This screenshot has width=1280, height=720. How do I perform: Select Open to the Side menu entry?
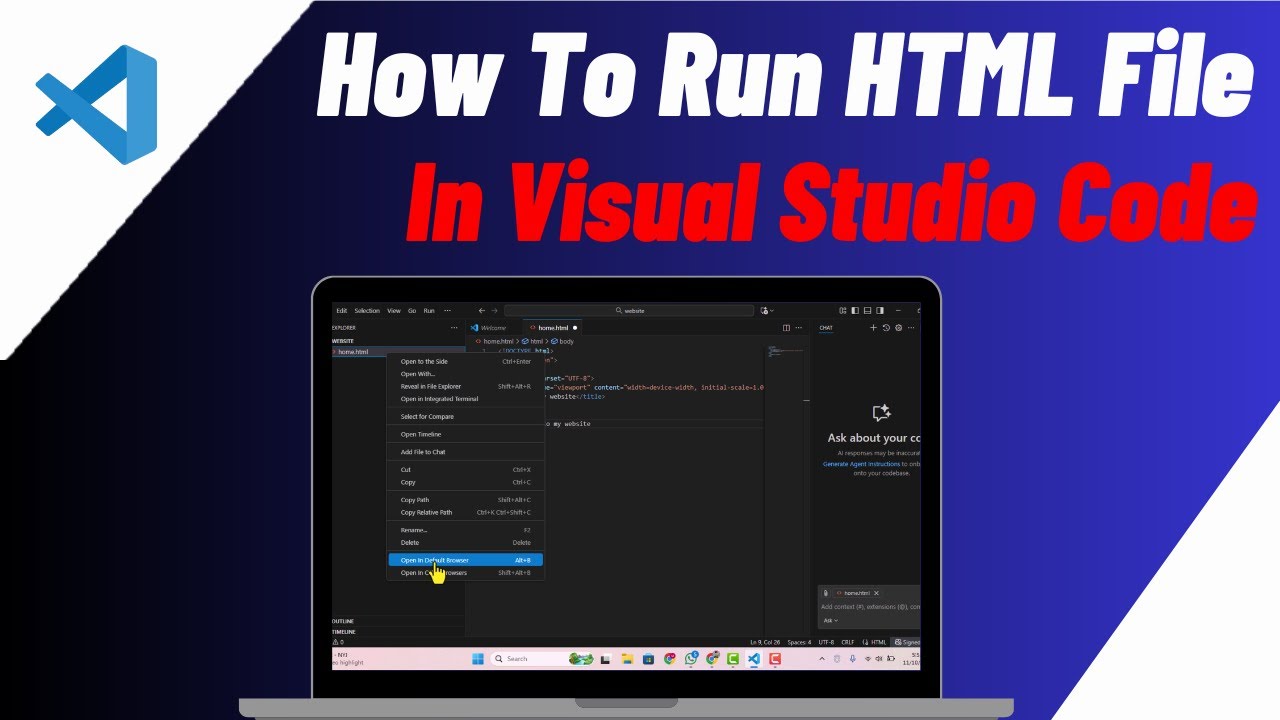tap(465, 361)
